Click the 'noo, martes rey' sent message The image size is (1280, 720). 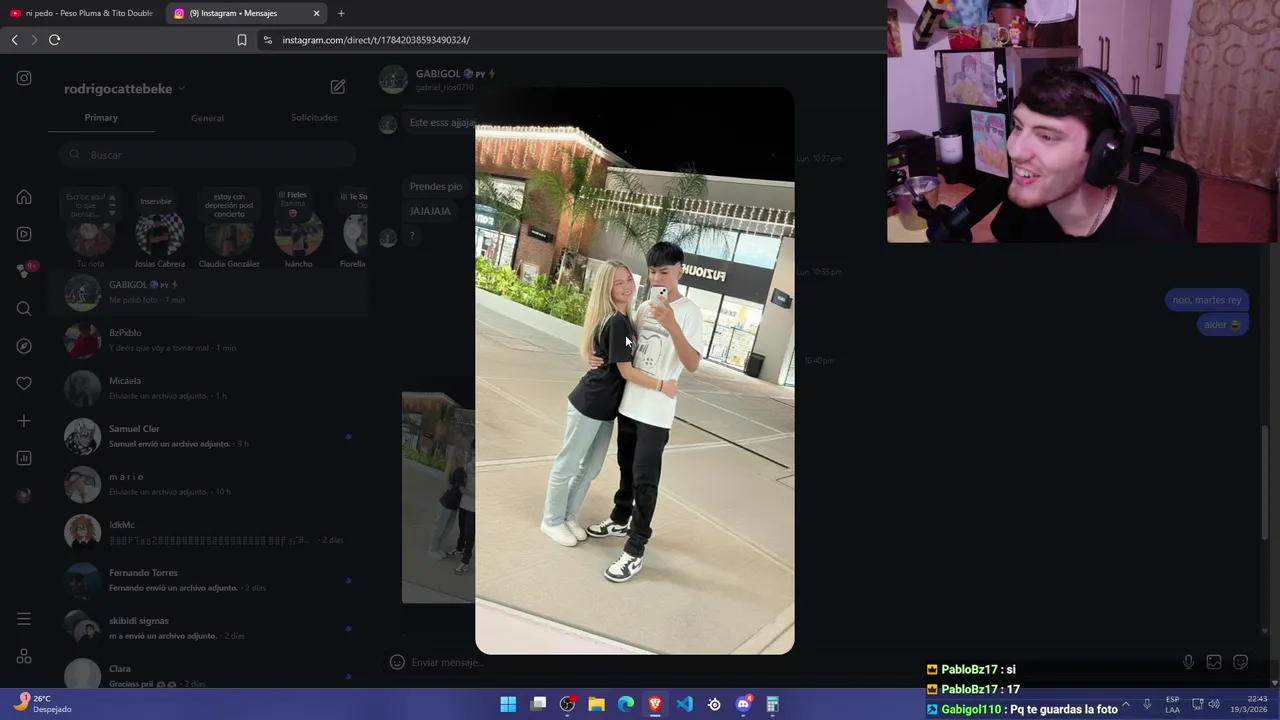pyautogui.click(x=1206, y=300)
